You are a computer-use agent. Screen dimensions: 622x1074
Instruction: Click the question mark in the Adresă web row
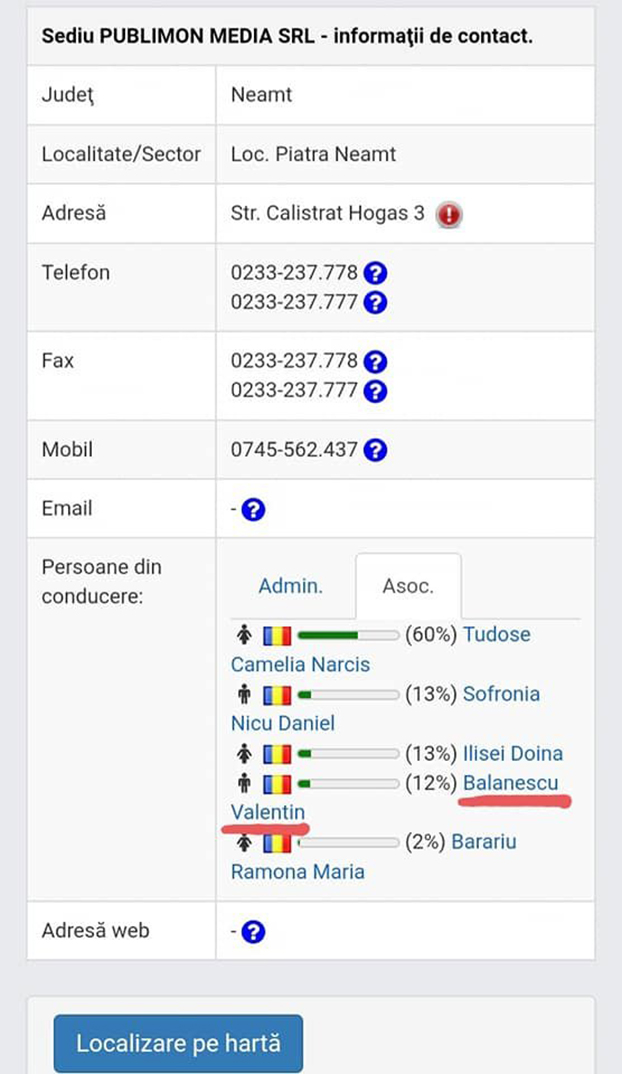click(x=255, y=930)
